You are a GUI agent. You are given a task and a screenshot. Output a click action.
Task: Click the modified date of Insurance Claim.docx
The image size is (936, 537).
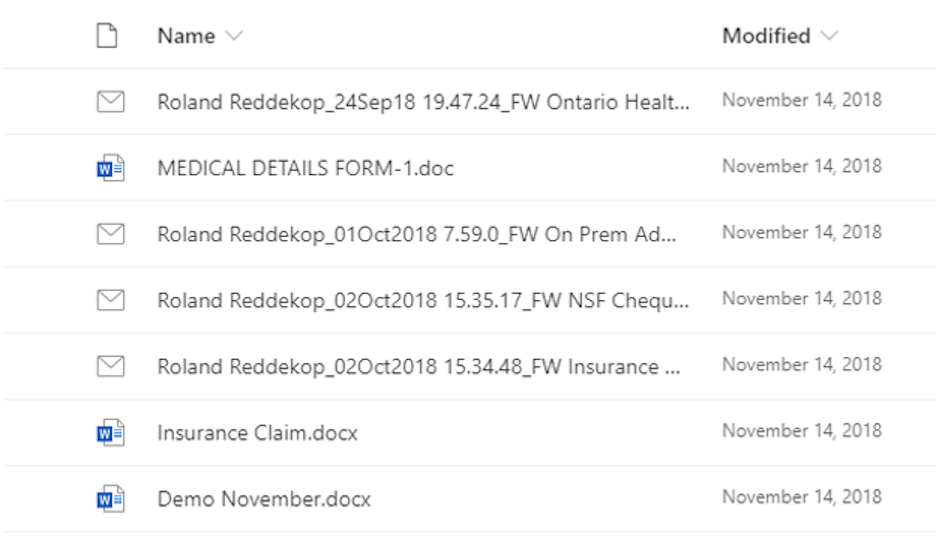[802, 431]
